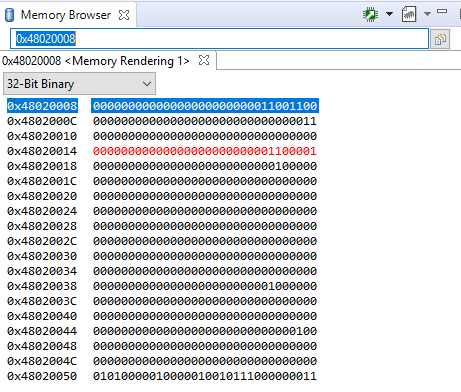Open the view menu triangle arrow

tap(427, 14)
